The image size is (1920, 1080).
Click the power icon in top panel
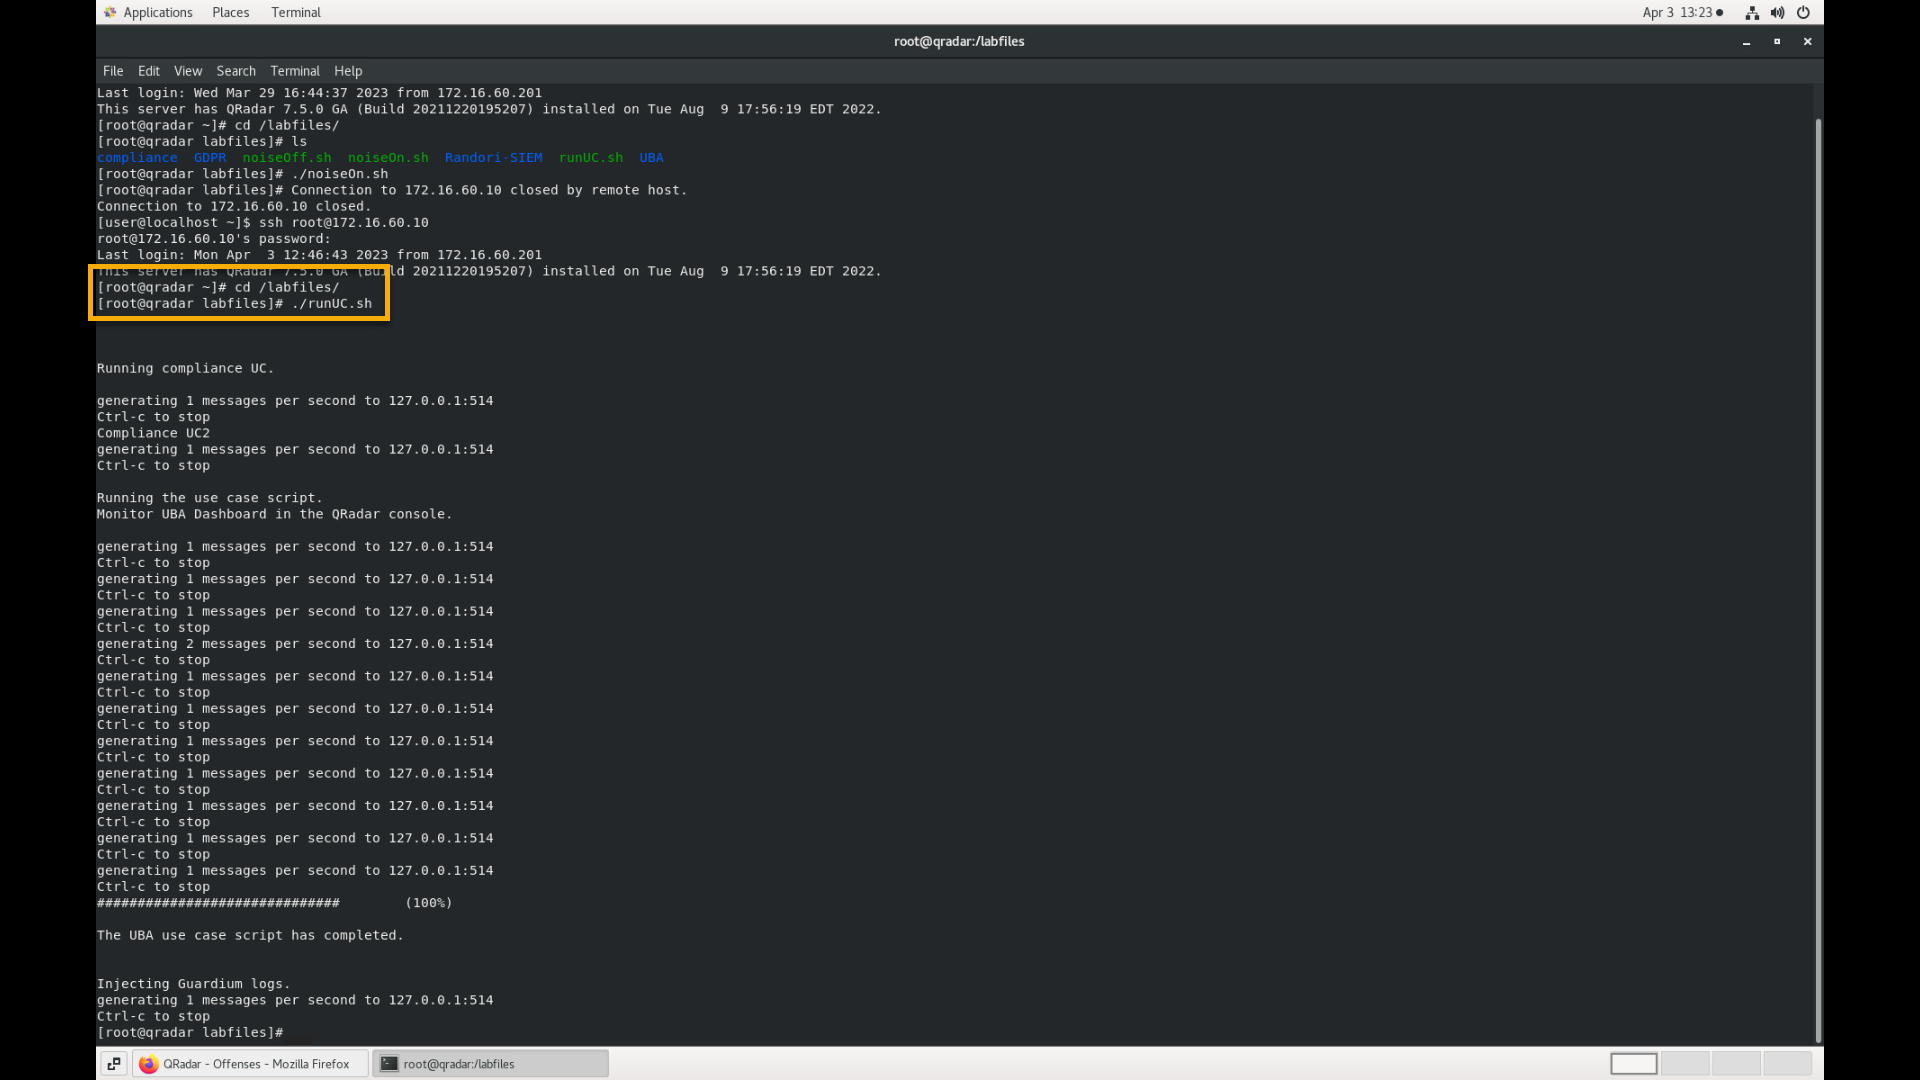[1803, 12]
